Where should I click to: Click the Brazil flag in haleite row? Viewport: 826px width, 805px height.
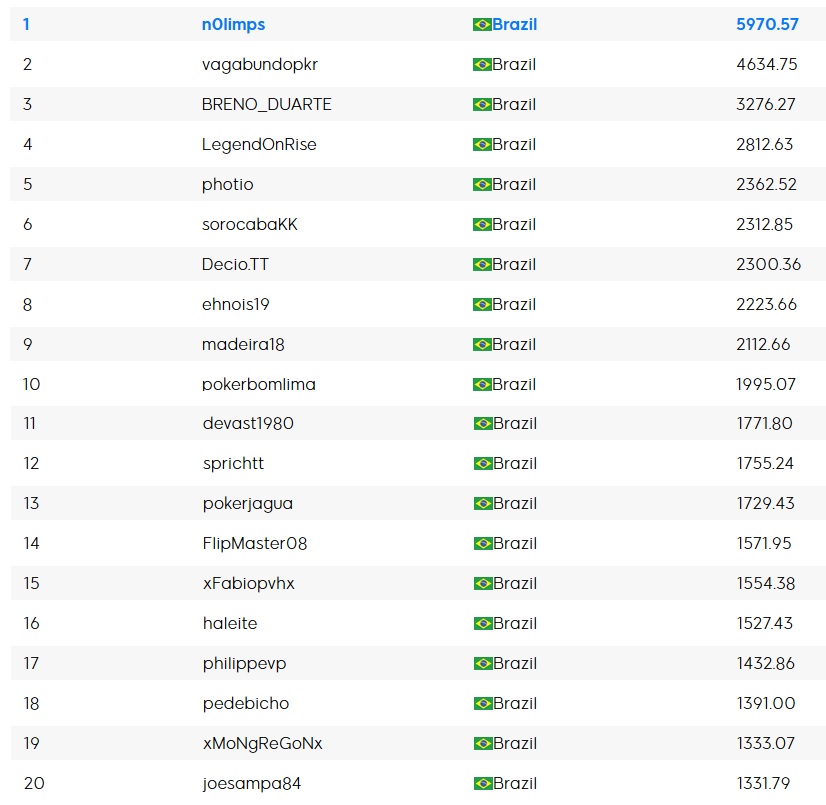coord(483,624)
